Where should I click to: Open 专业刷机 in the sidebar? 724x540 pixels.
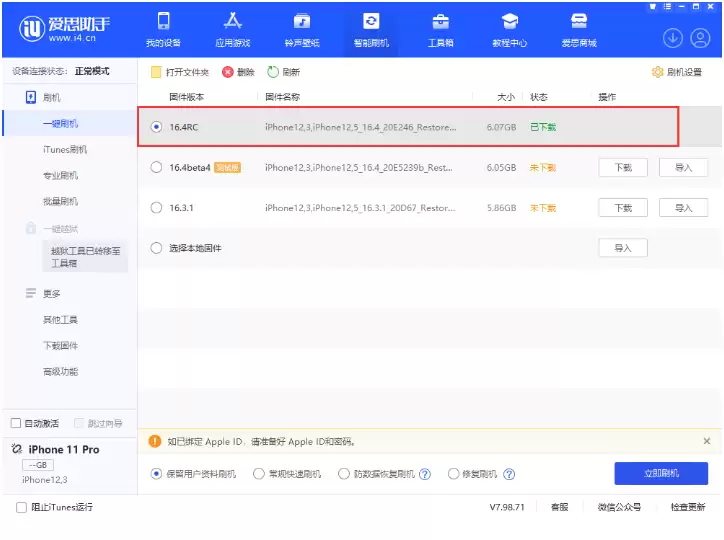pos(60,175)
